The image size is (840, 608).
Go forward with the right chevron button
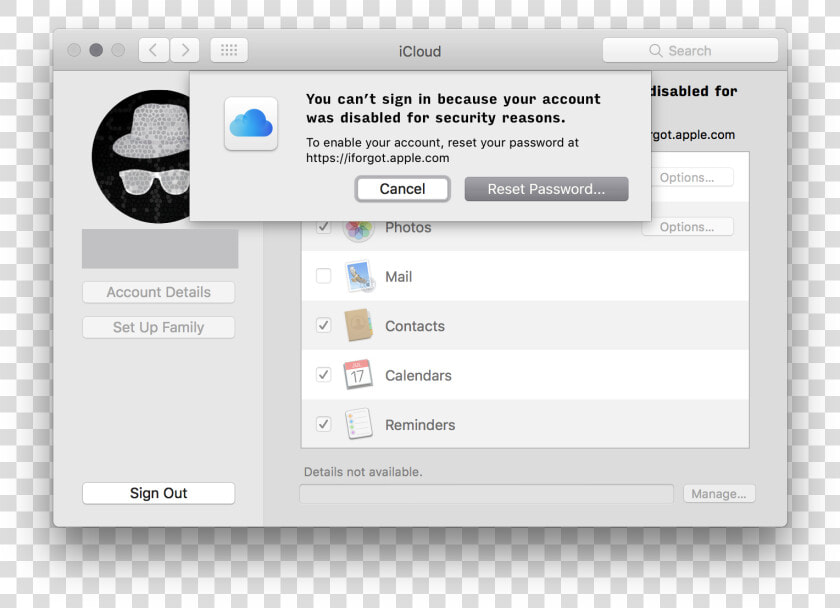(x=185, y=50)
